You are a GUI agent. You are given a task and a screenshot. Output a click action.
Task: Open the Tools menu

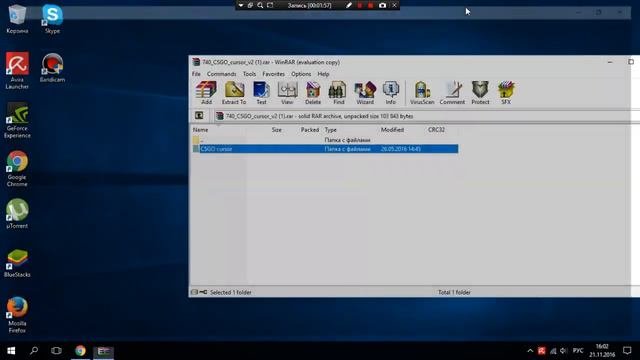coord(249,74)
